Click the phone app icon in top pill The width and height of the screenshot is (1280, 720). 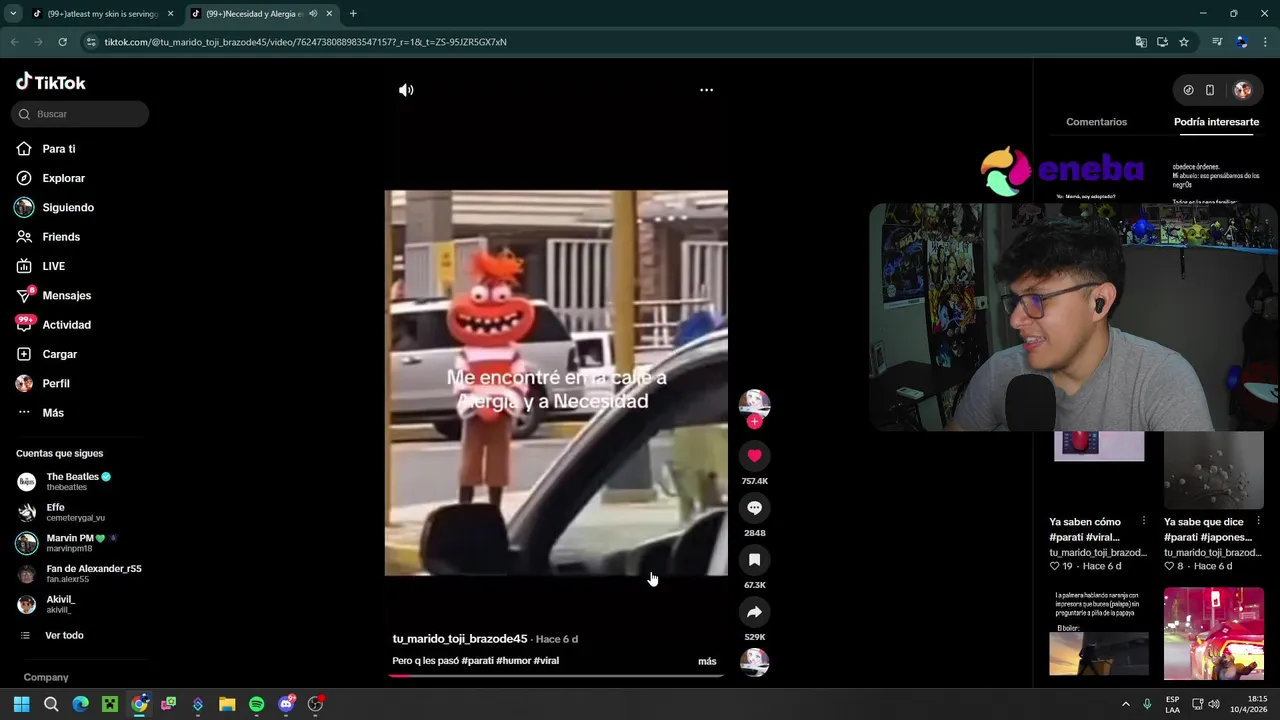tap(1210, 90)
